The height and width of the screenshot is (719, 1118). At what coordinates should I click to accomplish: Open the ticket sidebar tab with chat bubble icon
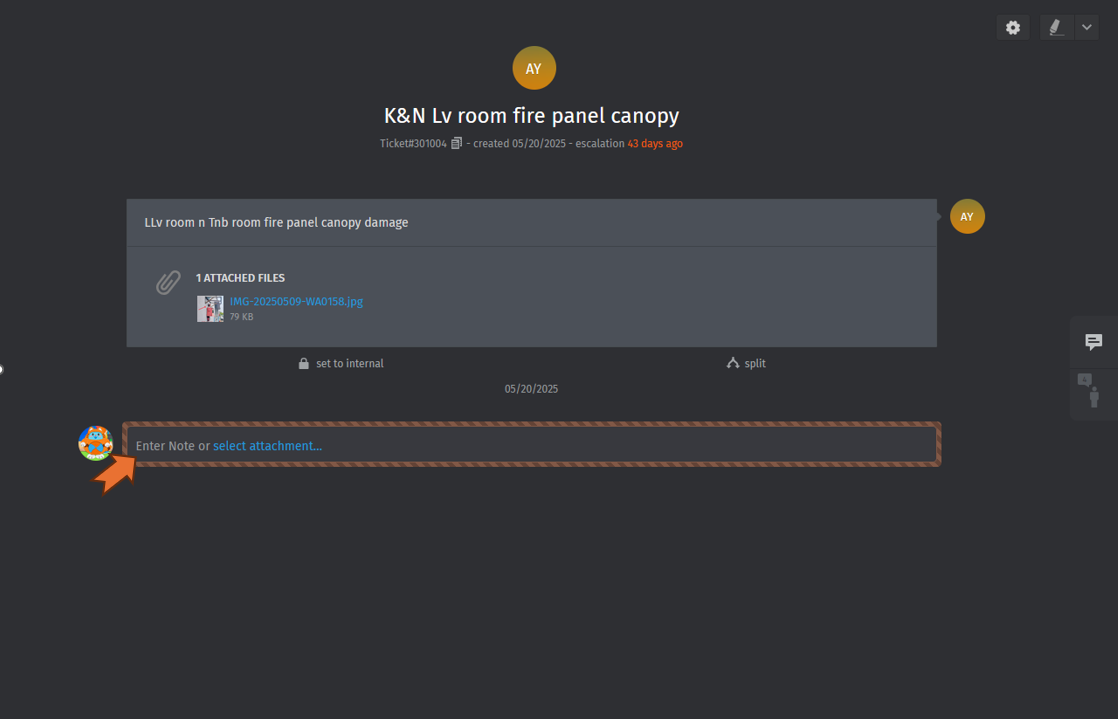1094,342
